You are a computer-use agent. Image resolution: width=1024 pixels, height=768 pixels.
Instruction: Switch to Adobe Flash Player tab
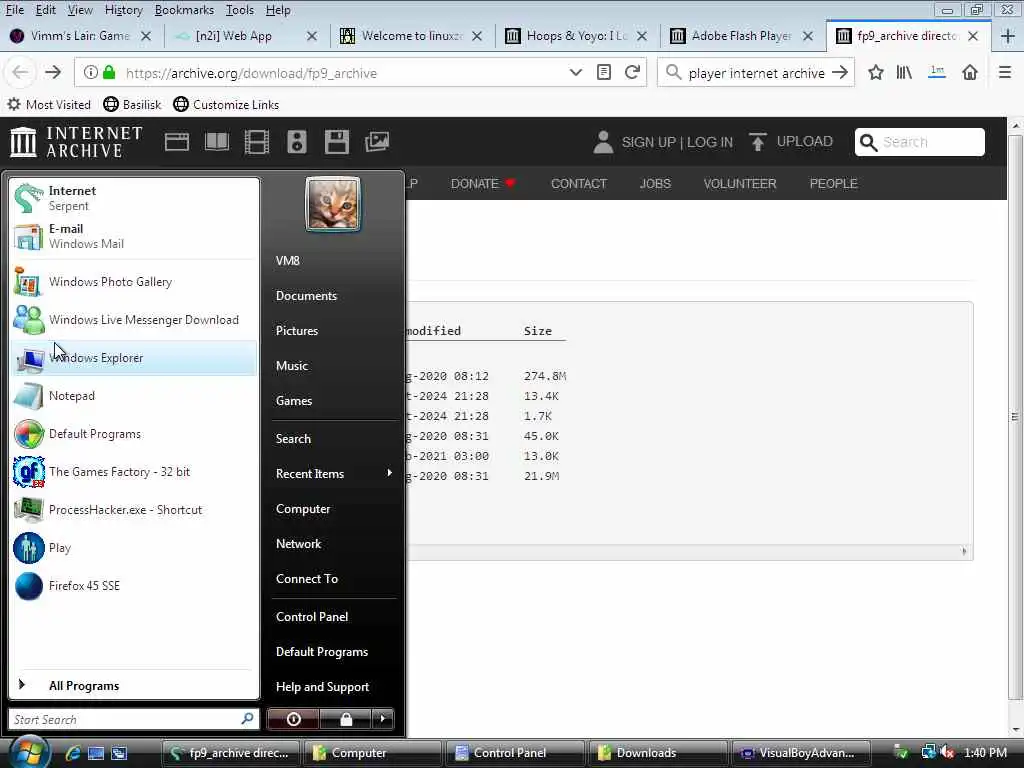click(x=741, y=36)
